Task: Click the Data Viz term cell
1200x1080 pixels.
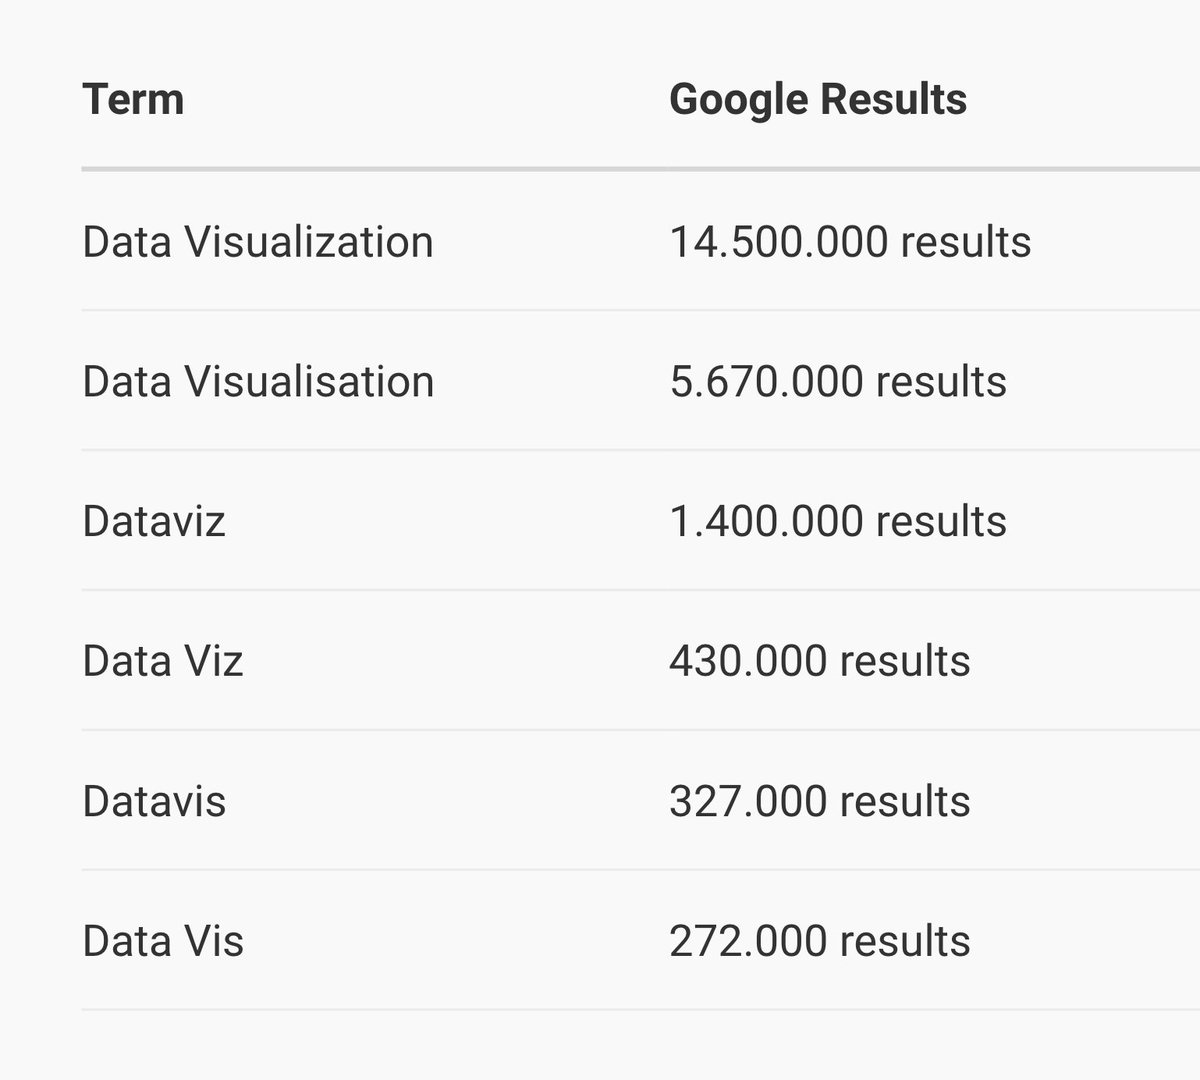Action: 162,662
